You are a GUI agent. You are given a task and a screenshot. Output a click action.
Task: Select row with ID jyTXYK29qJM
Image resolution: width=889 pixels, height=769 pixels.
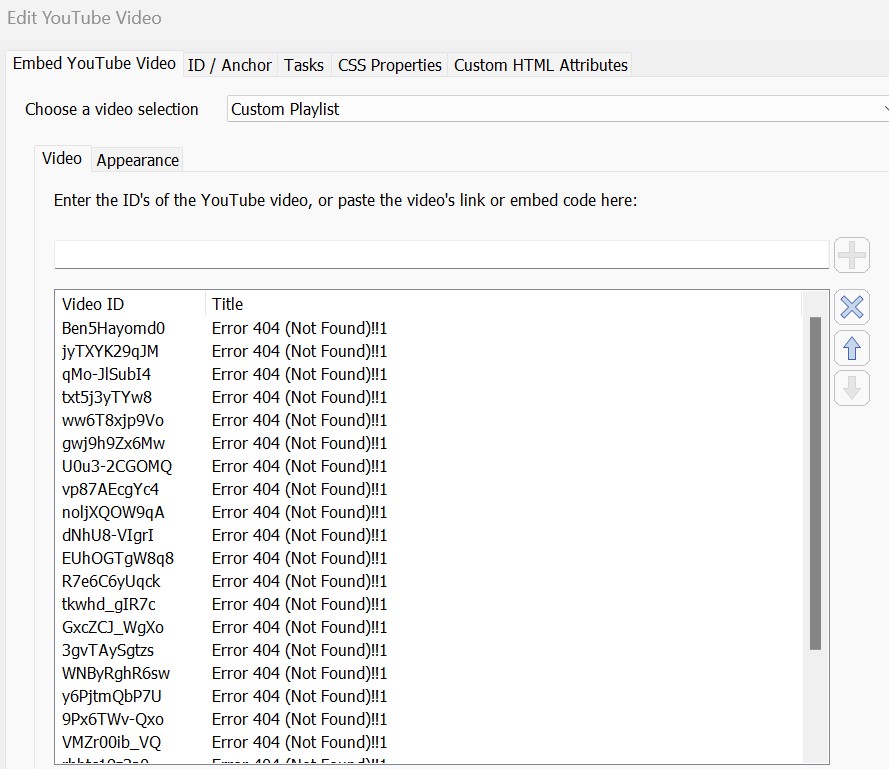(x=429, y=352)
